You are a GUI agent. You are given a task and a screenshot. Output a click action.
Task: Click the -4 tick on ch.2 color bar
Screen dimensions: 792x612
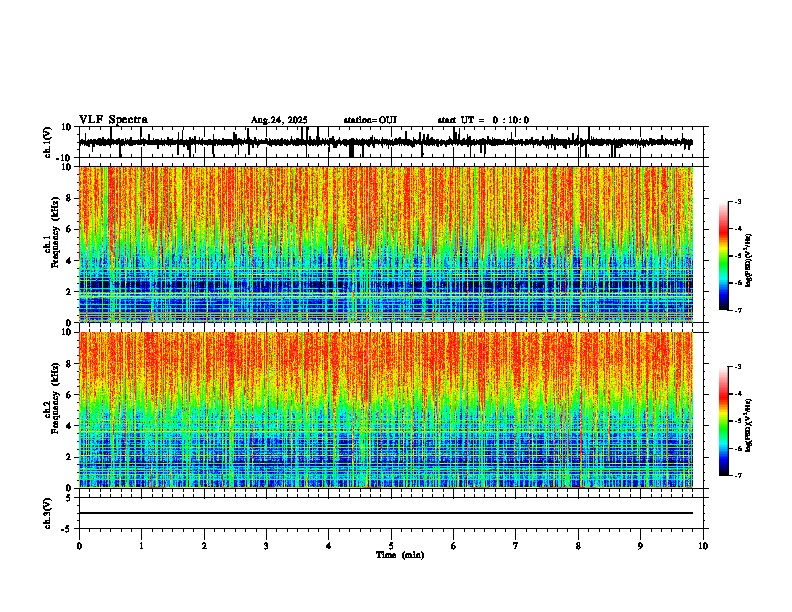[x=737, y=394]
